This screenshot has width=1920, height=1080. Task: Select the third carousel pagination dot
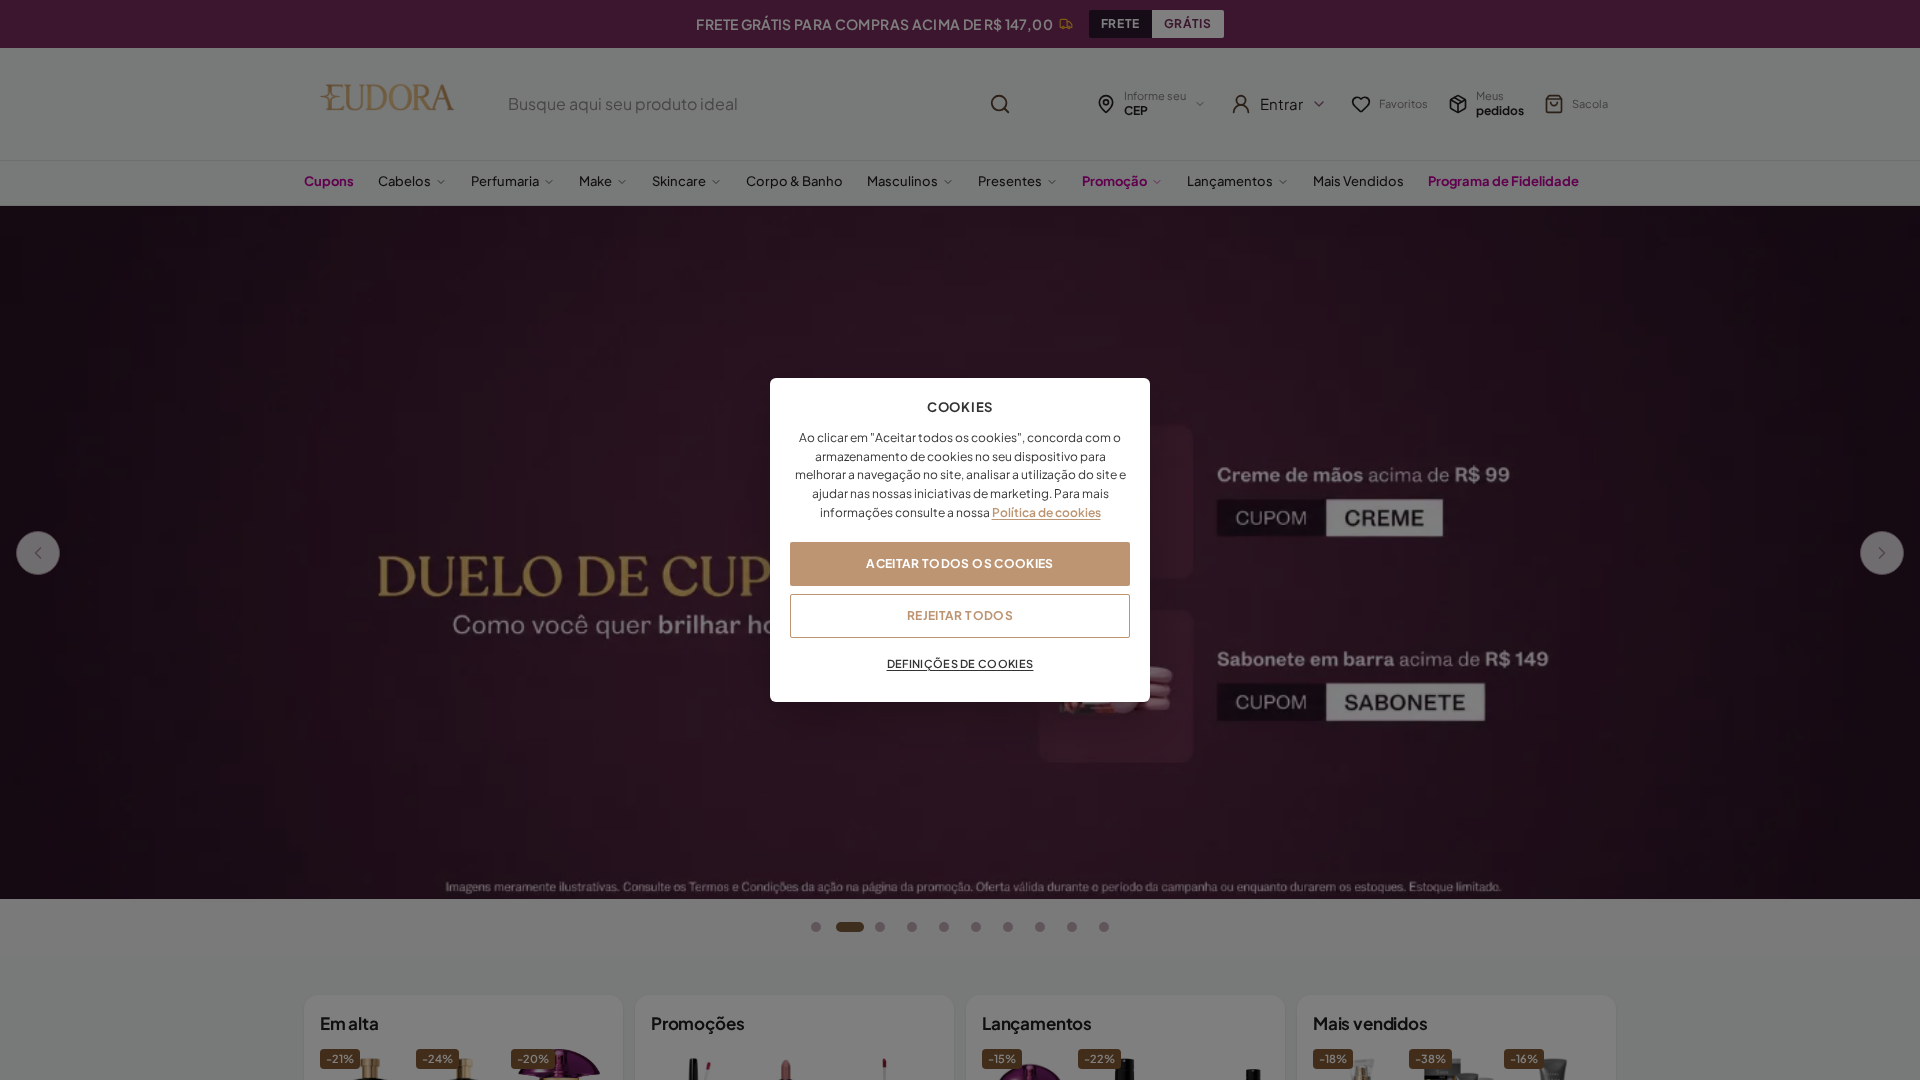(880, 927)
